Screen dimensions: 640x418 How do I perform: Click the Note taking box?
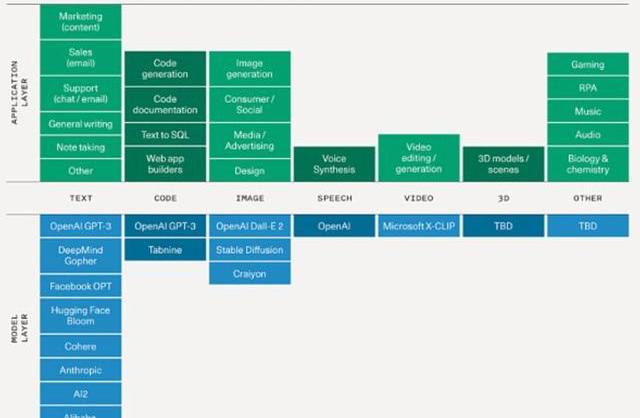coord(80,147)
